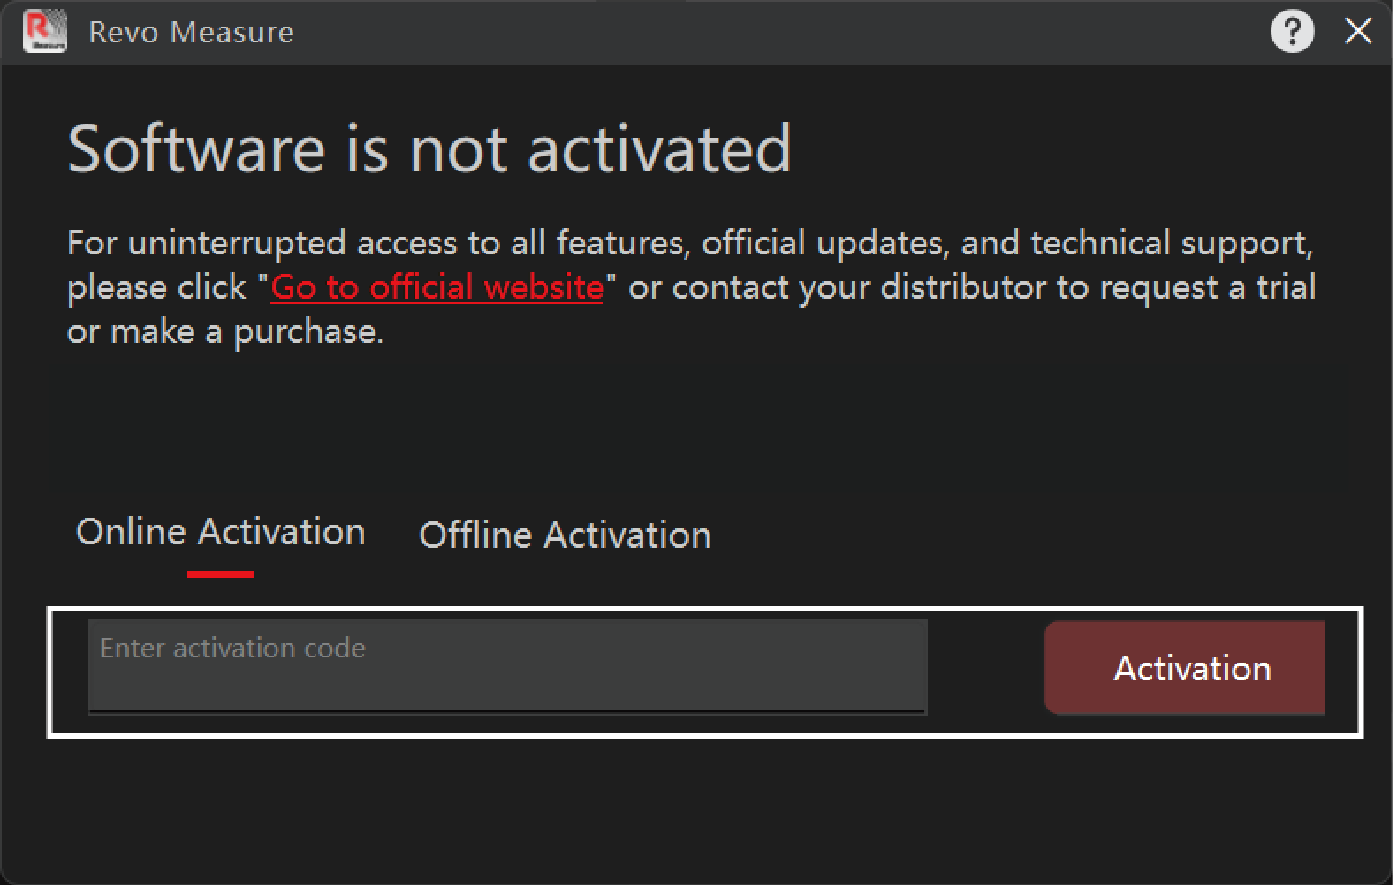
Task: Close the Revo Measure activation window
Action: pyautogui.click(x=1358, y=32)
